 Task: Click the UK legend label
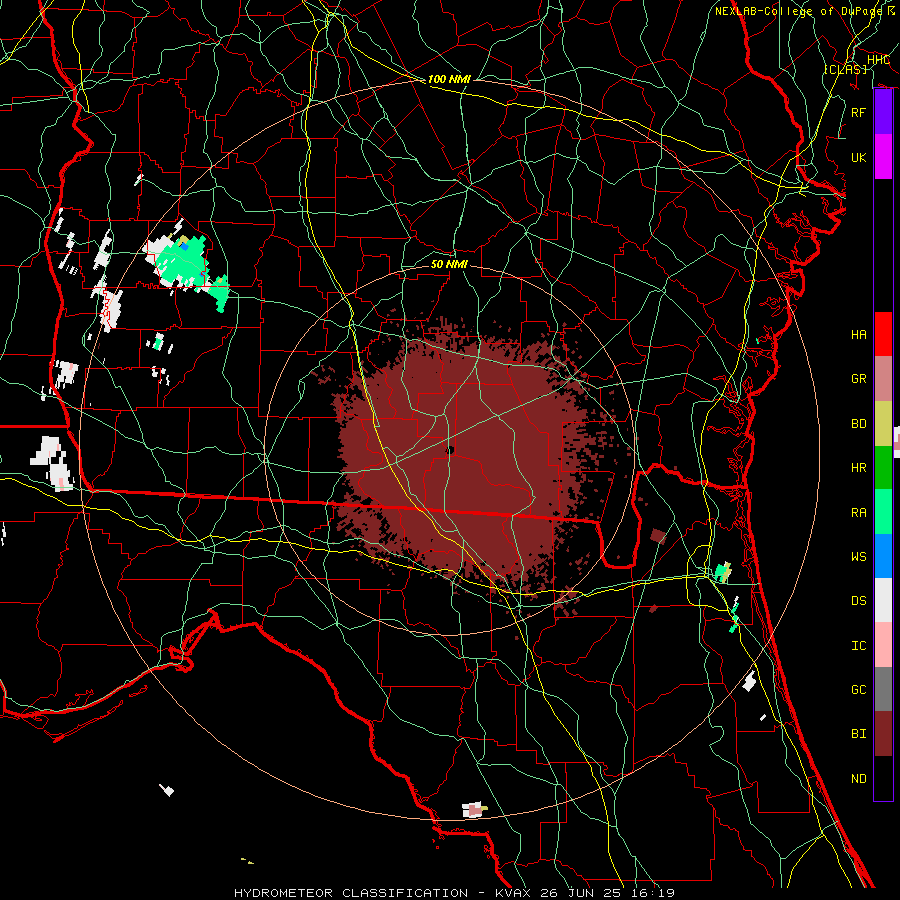tap(859, 158)
